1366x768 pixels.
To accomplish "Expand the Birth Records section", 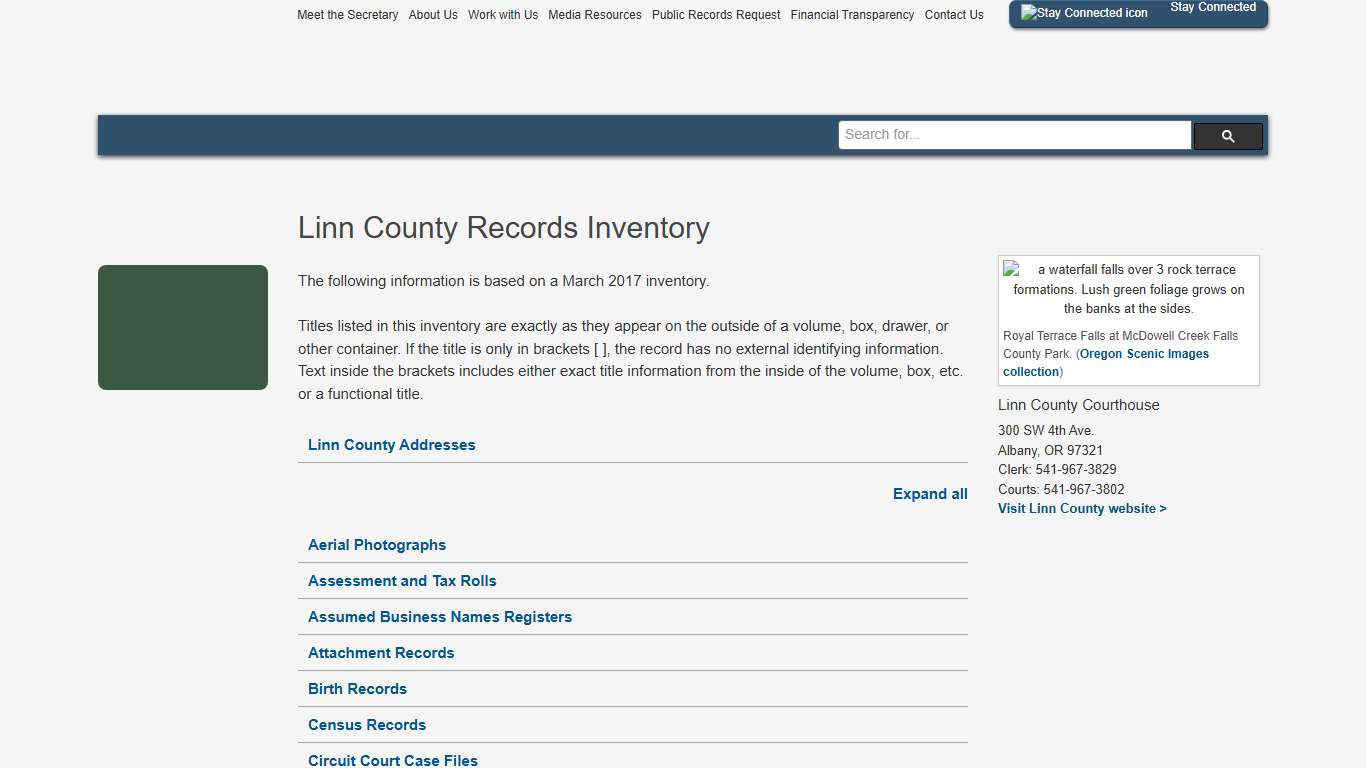I will click(x=357, y=688).
